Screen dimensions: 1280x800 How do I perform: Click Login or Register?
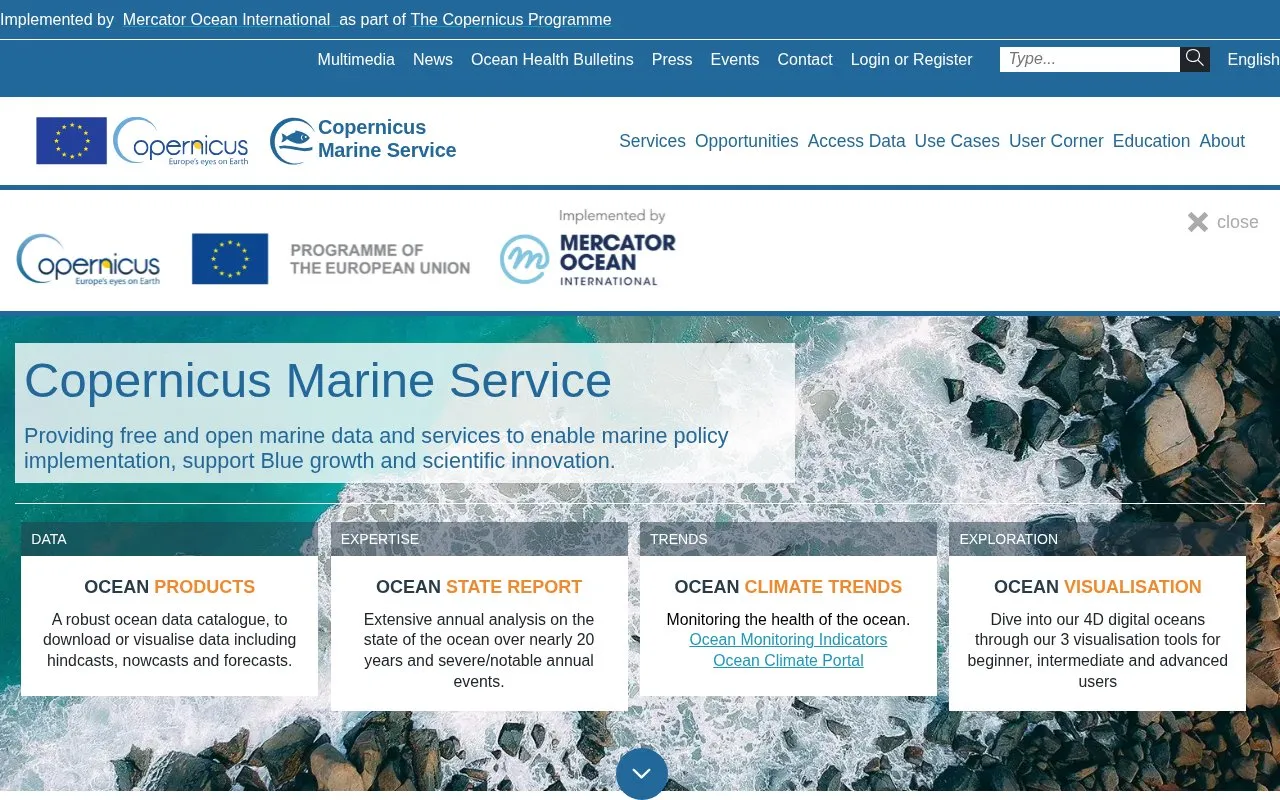[x=912, y=59]
